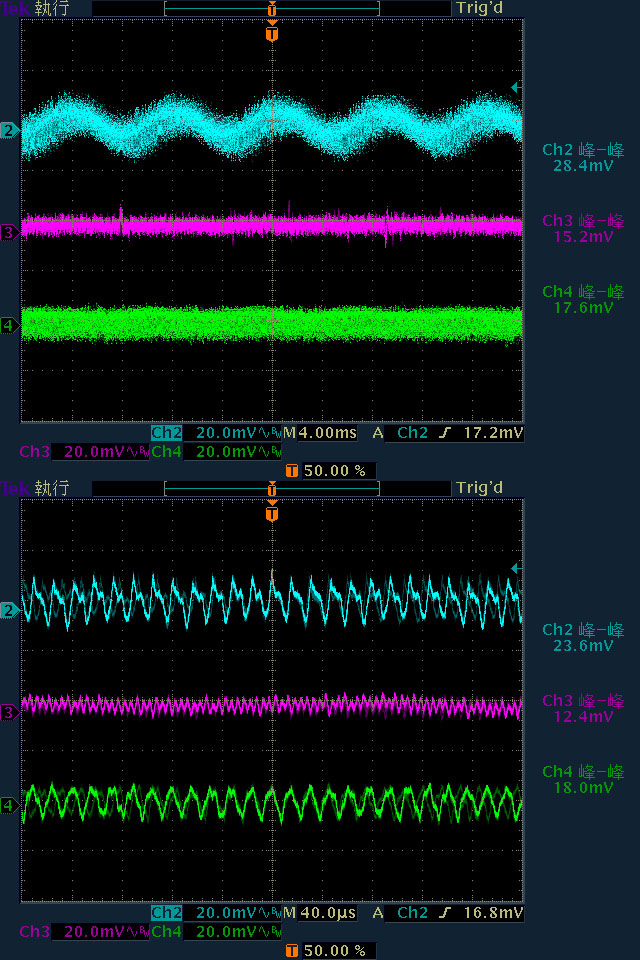
Task: Click the Ch3 ground marker in the 40.0µs capture
Action: (x=9, y=713)
